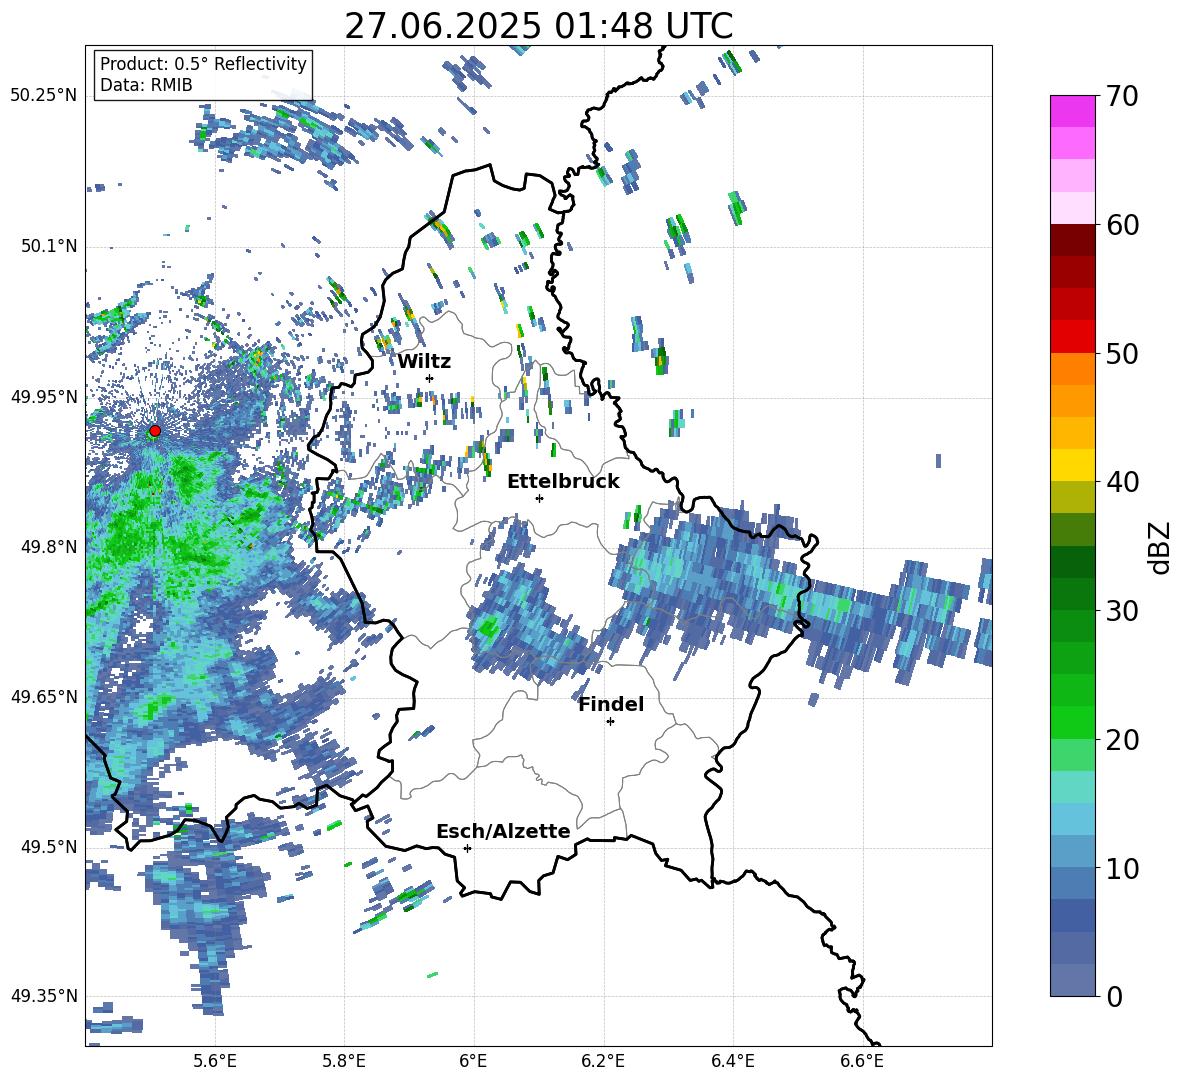Click the 49.35°N latitude label

pyautogui.click(x=44, y=996)
